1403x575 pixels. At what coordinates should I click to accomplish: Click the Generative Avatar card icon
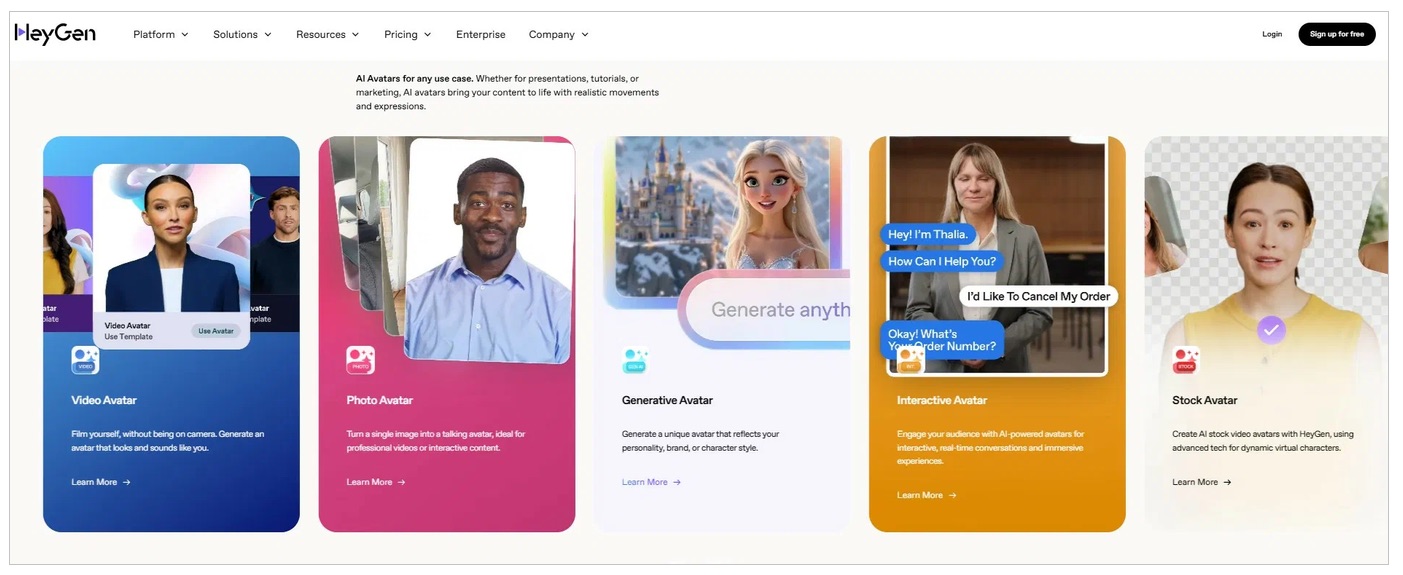click(635, 360)
